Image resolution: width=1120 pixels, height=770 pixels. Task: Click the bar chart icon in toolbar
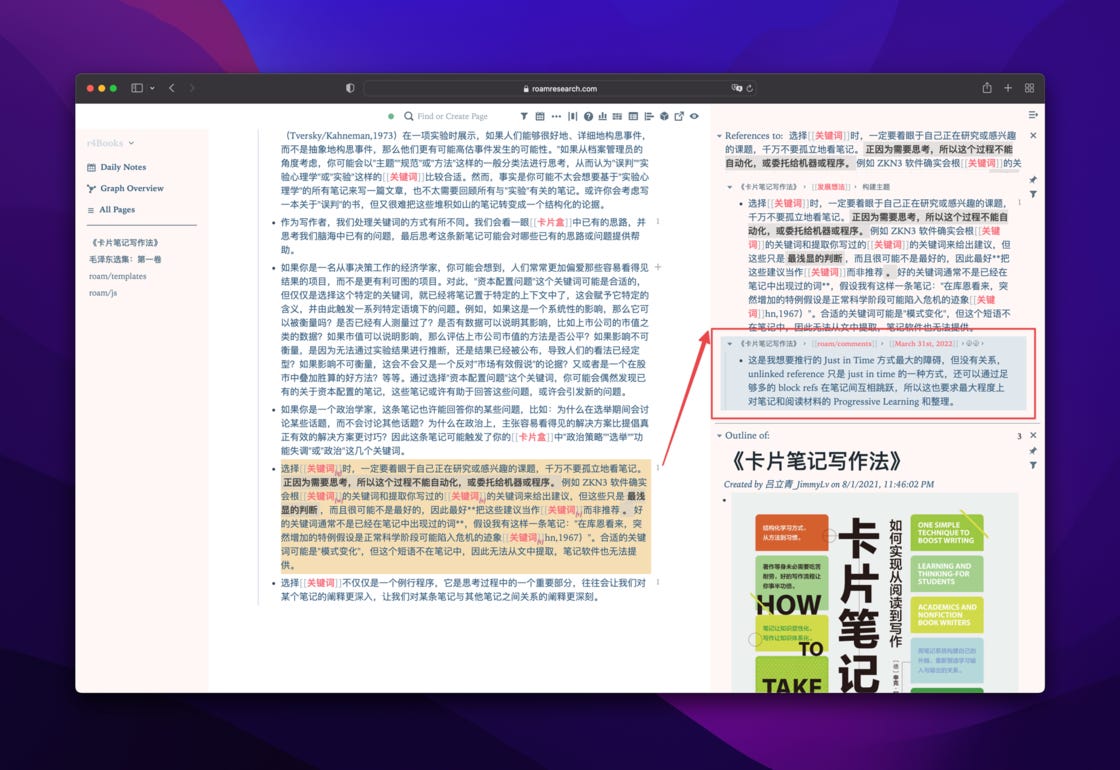(x=602, y=116)
